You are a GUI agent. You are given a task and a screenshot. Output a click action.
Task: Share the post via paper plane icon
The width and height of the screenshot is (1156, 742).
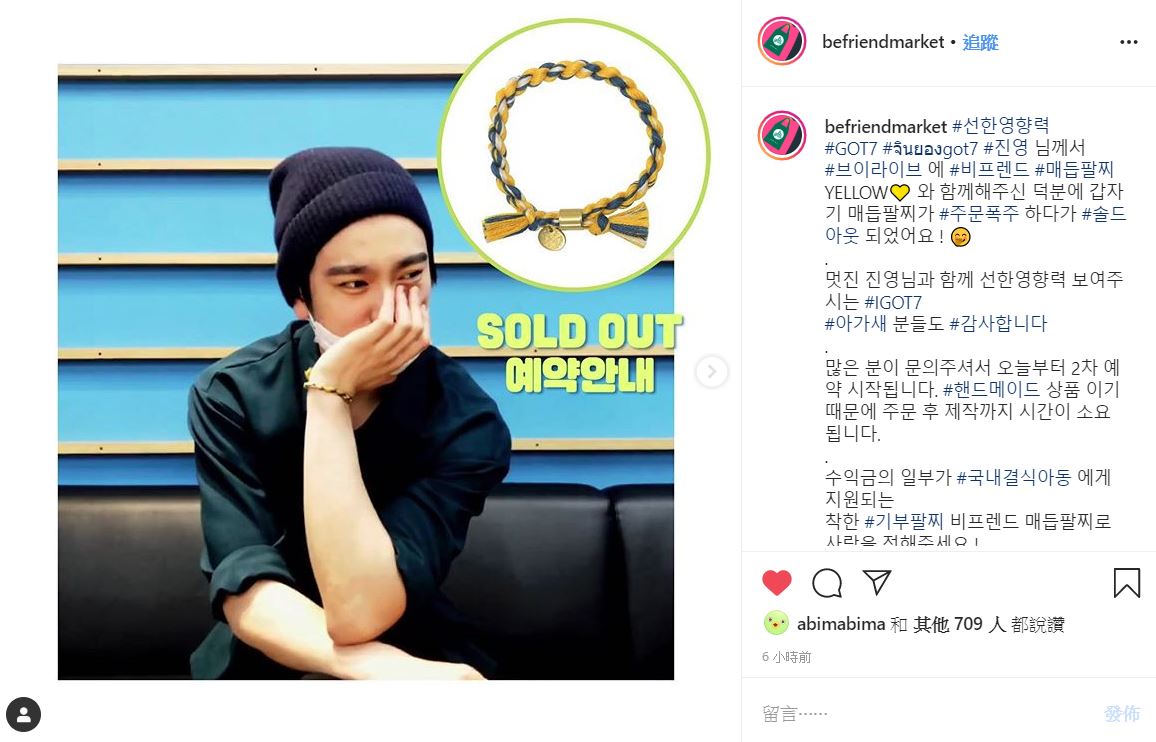[x=877, y=583]
